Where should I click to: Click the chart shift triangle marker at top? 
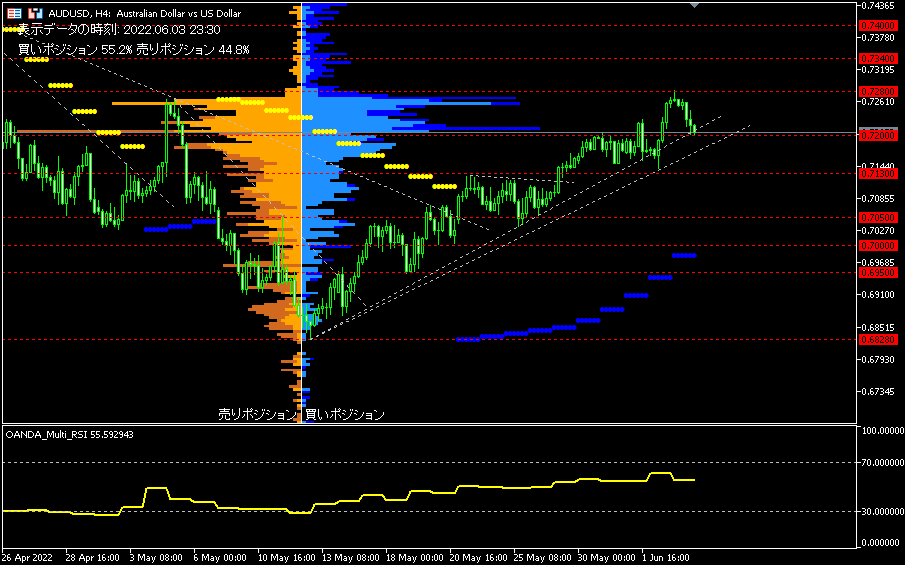click(x=694, y=5)
